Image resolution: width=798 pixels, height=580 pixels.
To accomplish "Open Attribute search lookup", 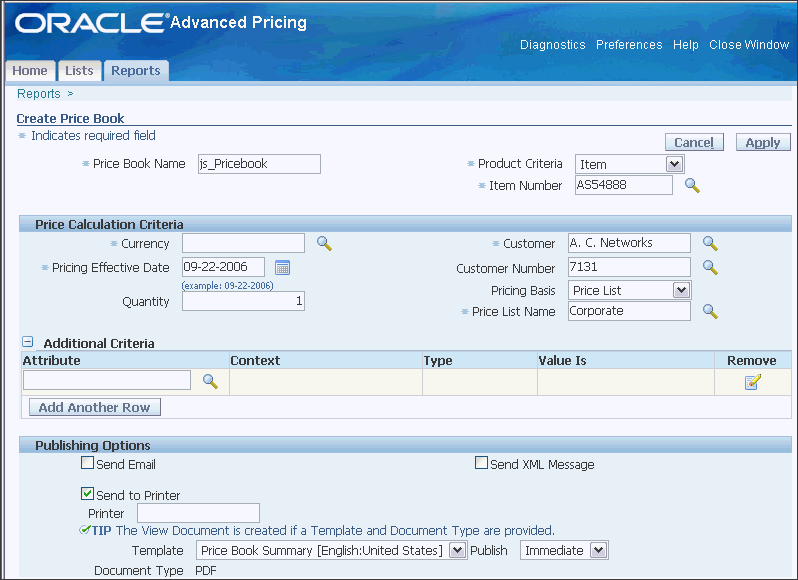I will (210, 381).
